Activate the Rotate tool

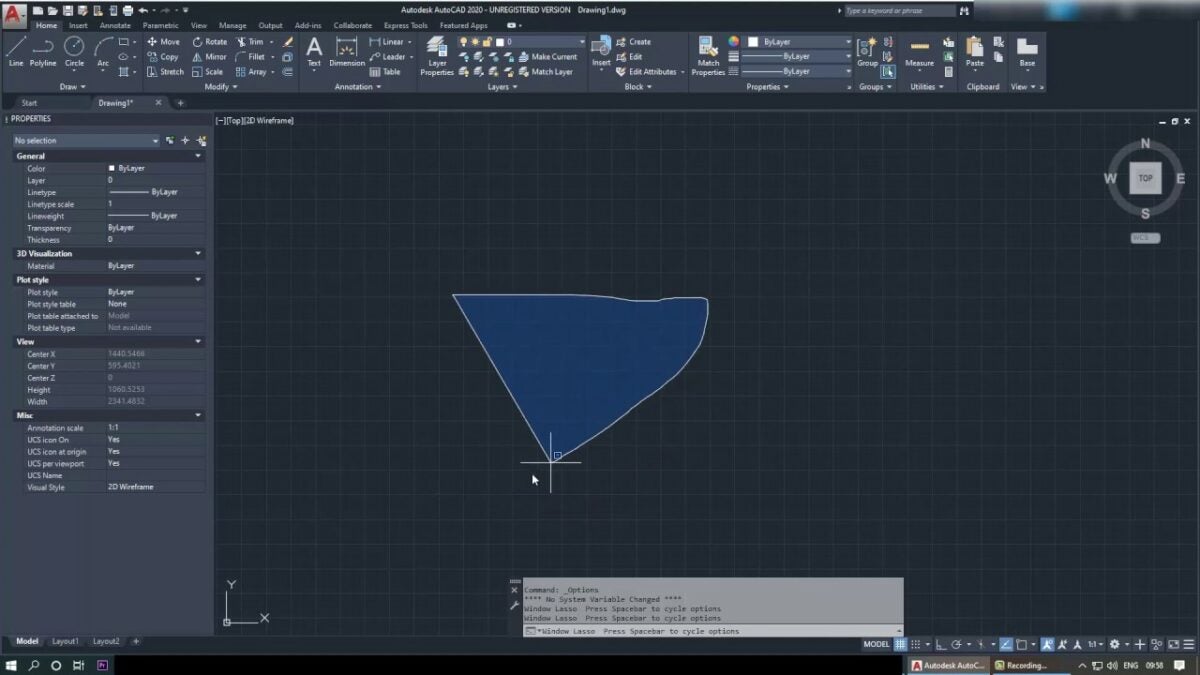pos(212,41)
